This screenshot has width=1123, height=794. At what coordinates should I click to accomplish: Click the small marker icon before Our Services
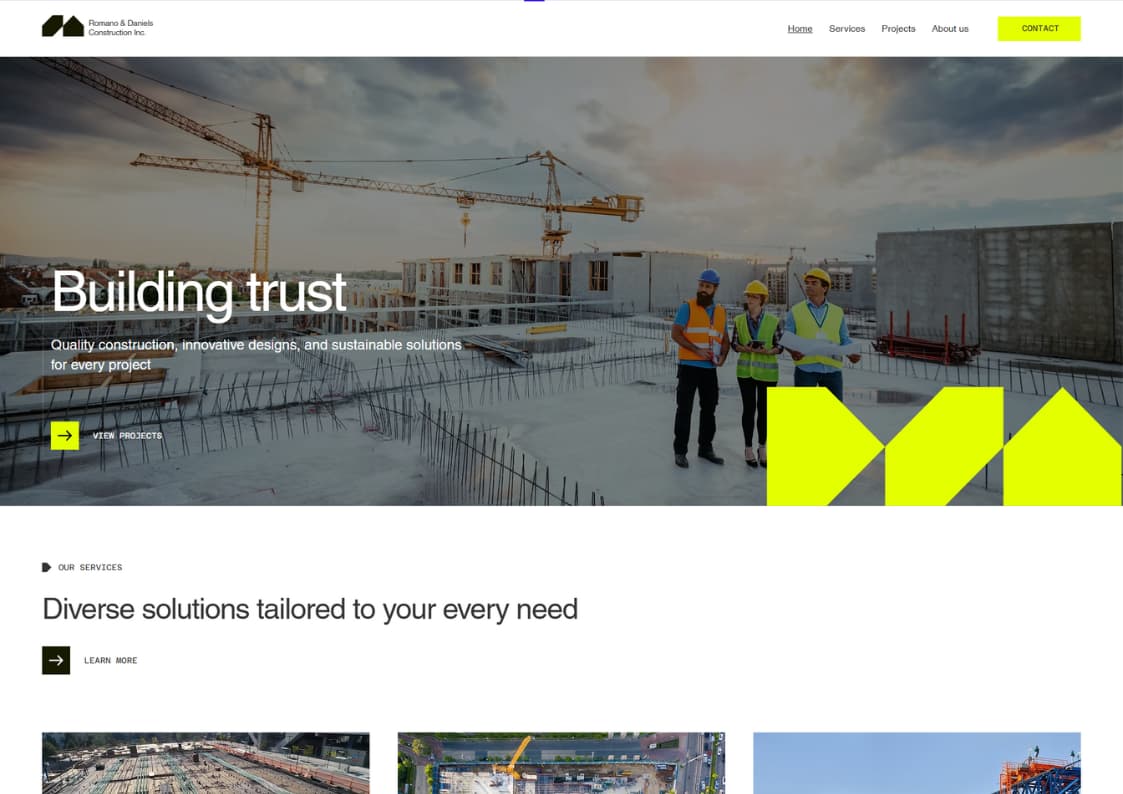(x=47, y=567)
